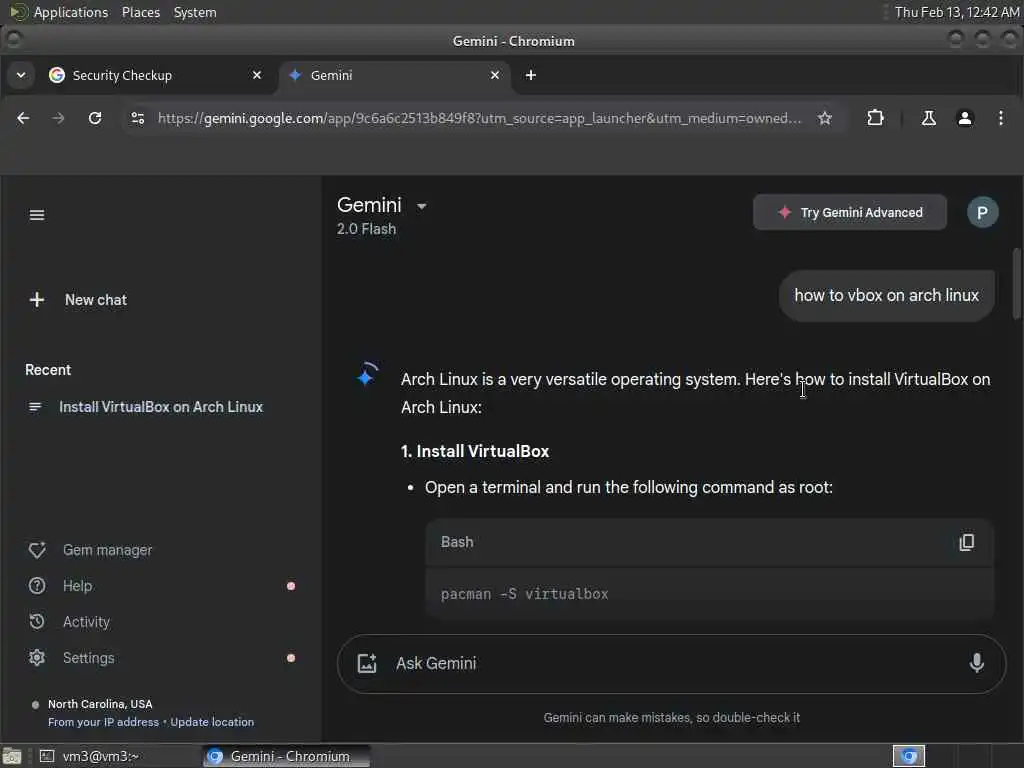Viewport: 1024px width, 768px height.
Task: Click the From your IP address link
Action: (x=103, y=722)
